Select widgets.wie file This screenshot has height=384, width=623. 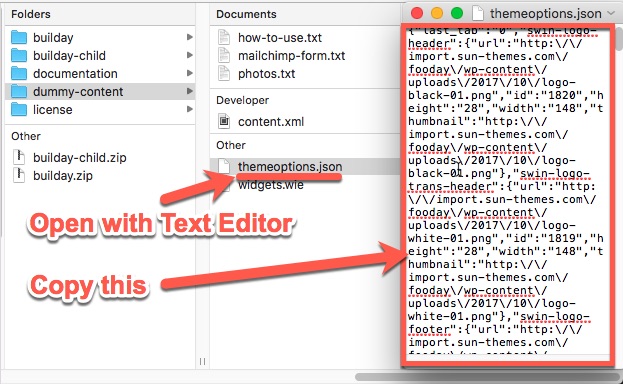[x=271, y=185]
